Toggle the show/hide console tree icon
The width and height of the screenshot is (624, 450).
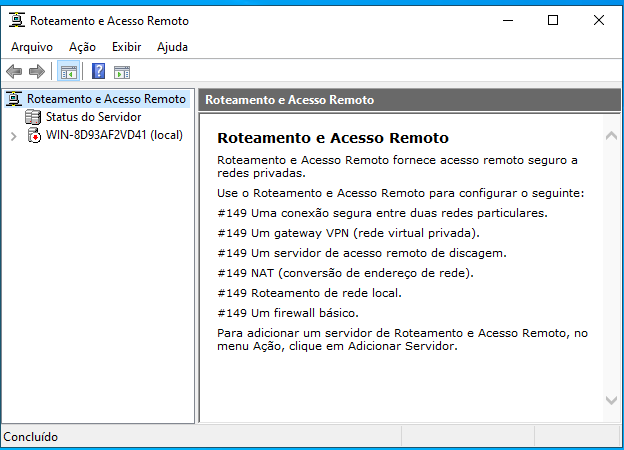click(x=68, y=72)
